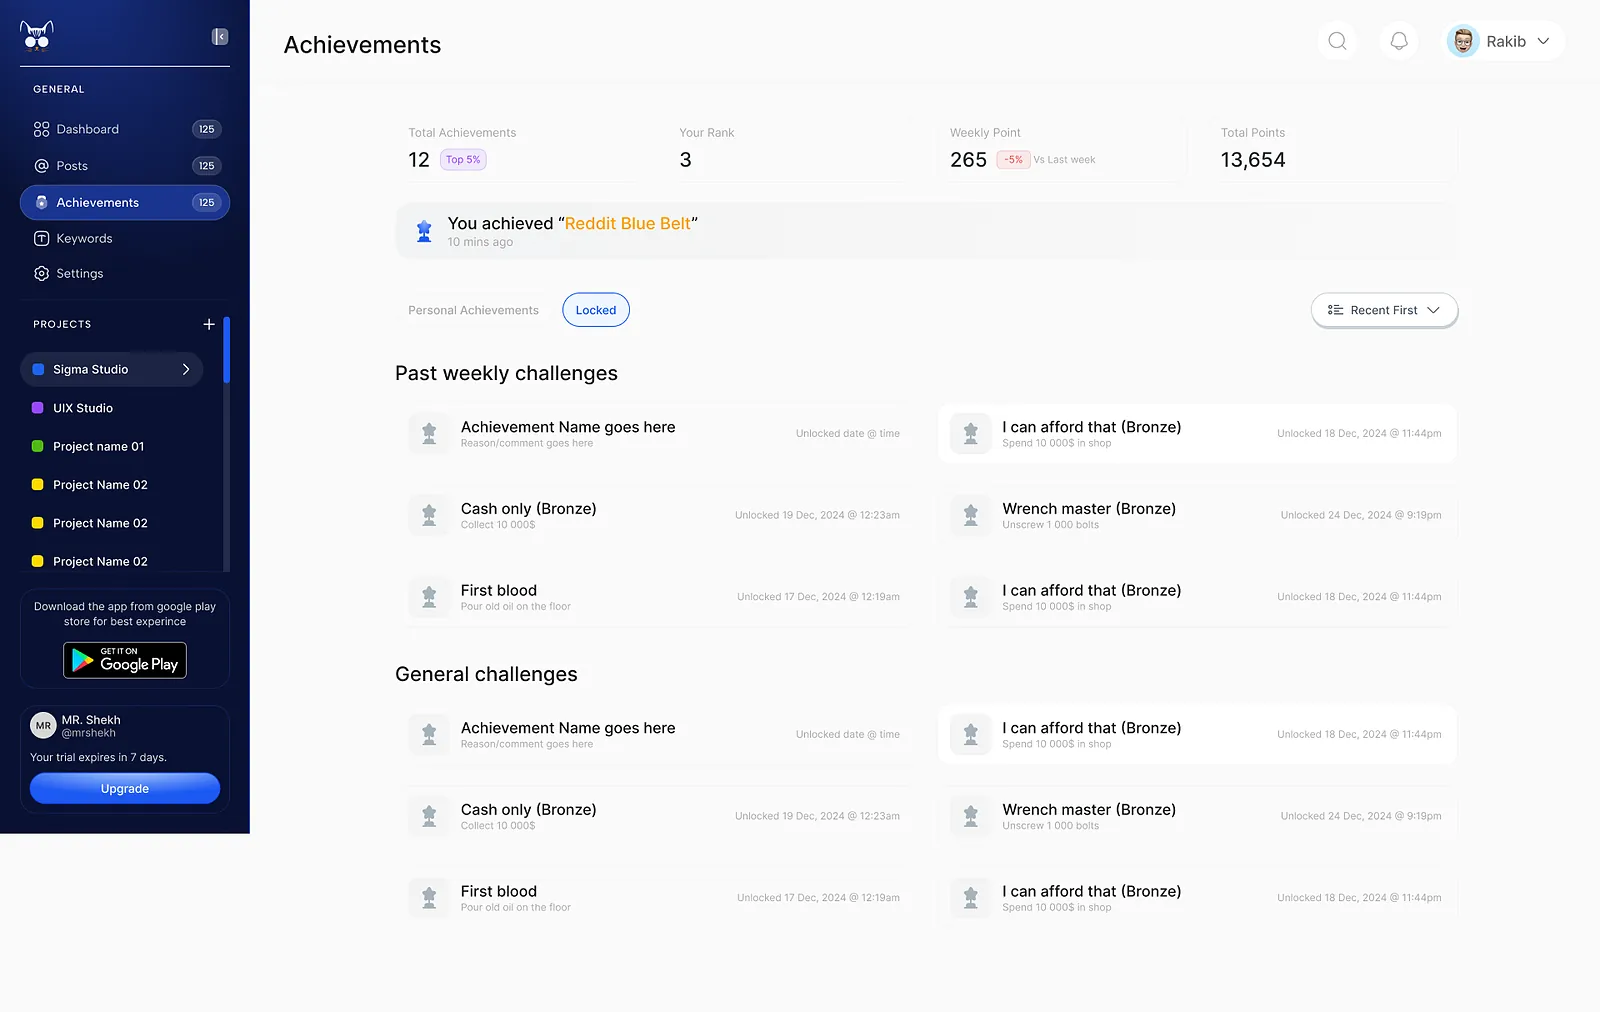The width and height of the screenshot is (1600, 1012).
Task: Click the cat logo in sidebar
Action: click(37, 36)
